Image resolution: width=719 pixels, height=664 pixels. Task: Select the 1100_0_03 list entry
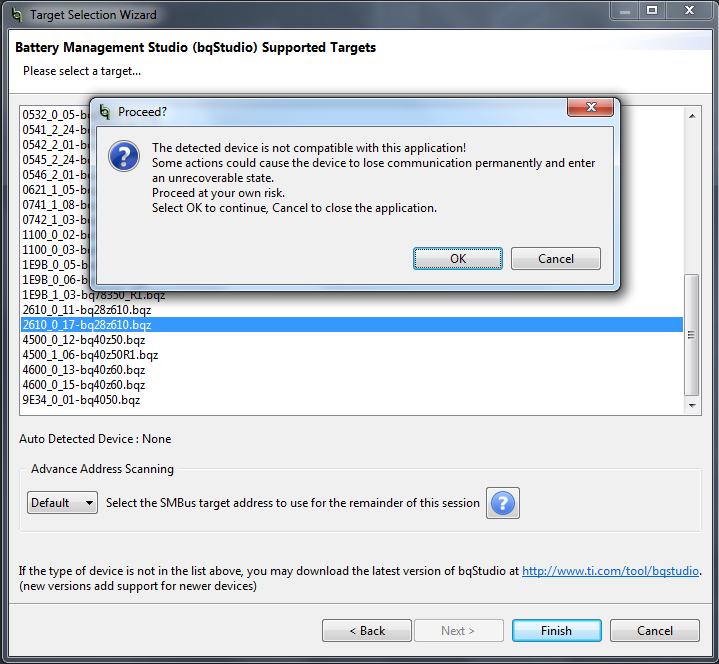tap(55, 250)
